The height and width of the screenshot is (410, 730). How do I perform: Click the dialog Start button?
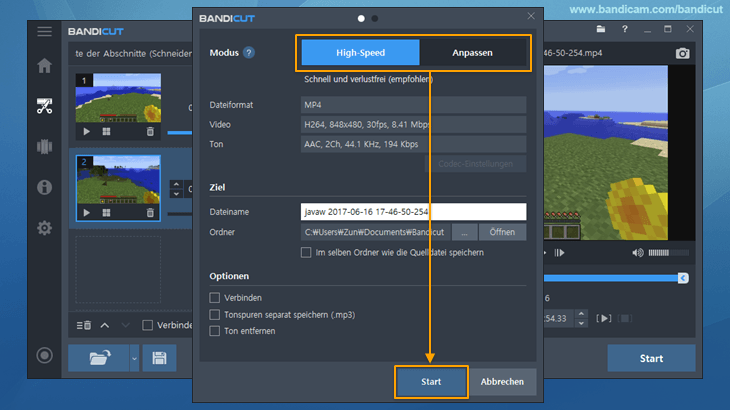click(x=431, y=382)
